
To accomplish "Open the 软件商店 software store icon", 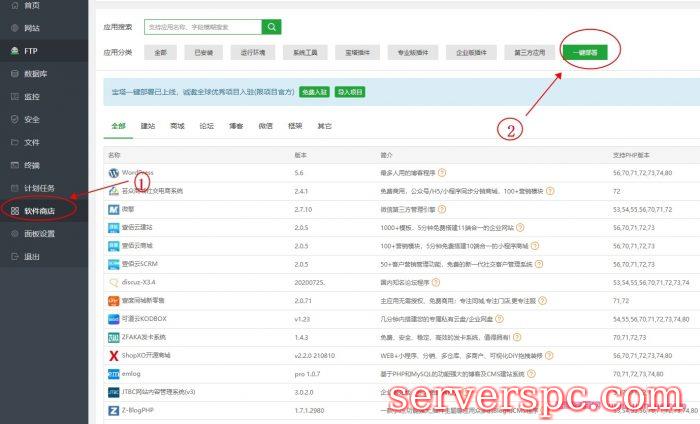I will click(x=13, y=211).
